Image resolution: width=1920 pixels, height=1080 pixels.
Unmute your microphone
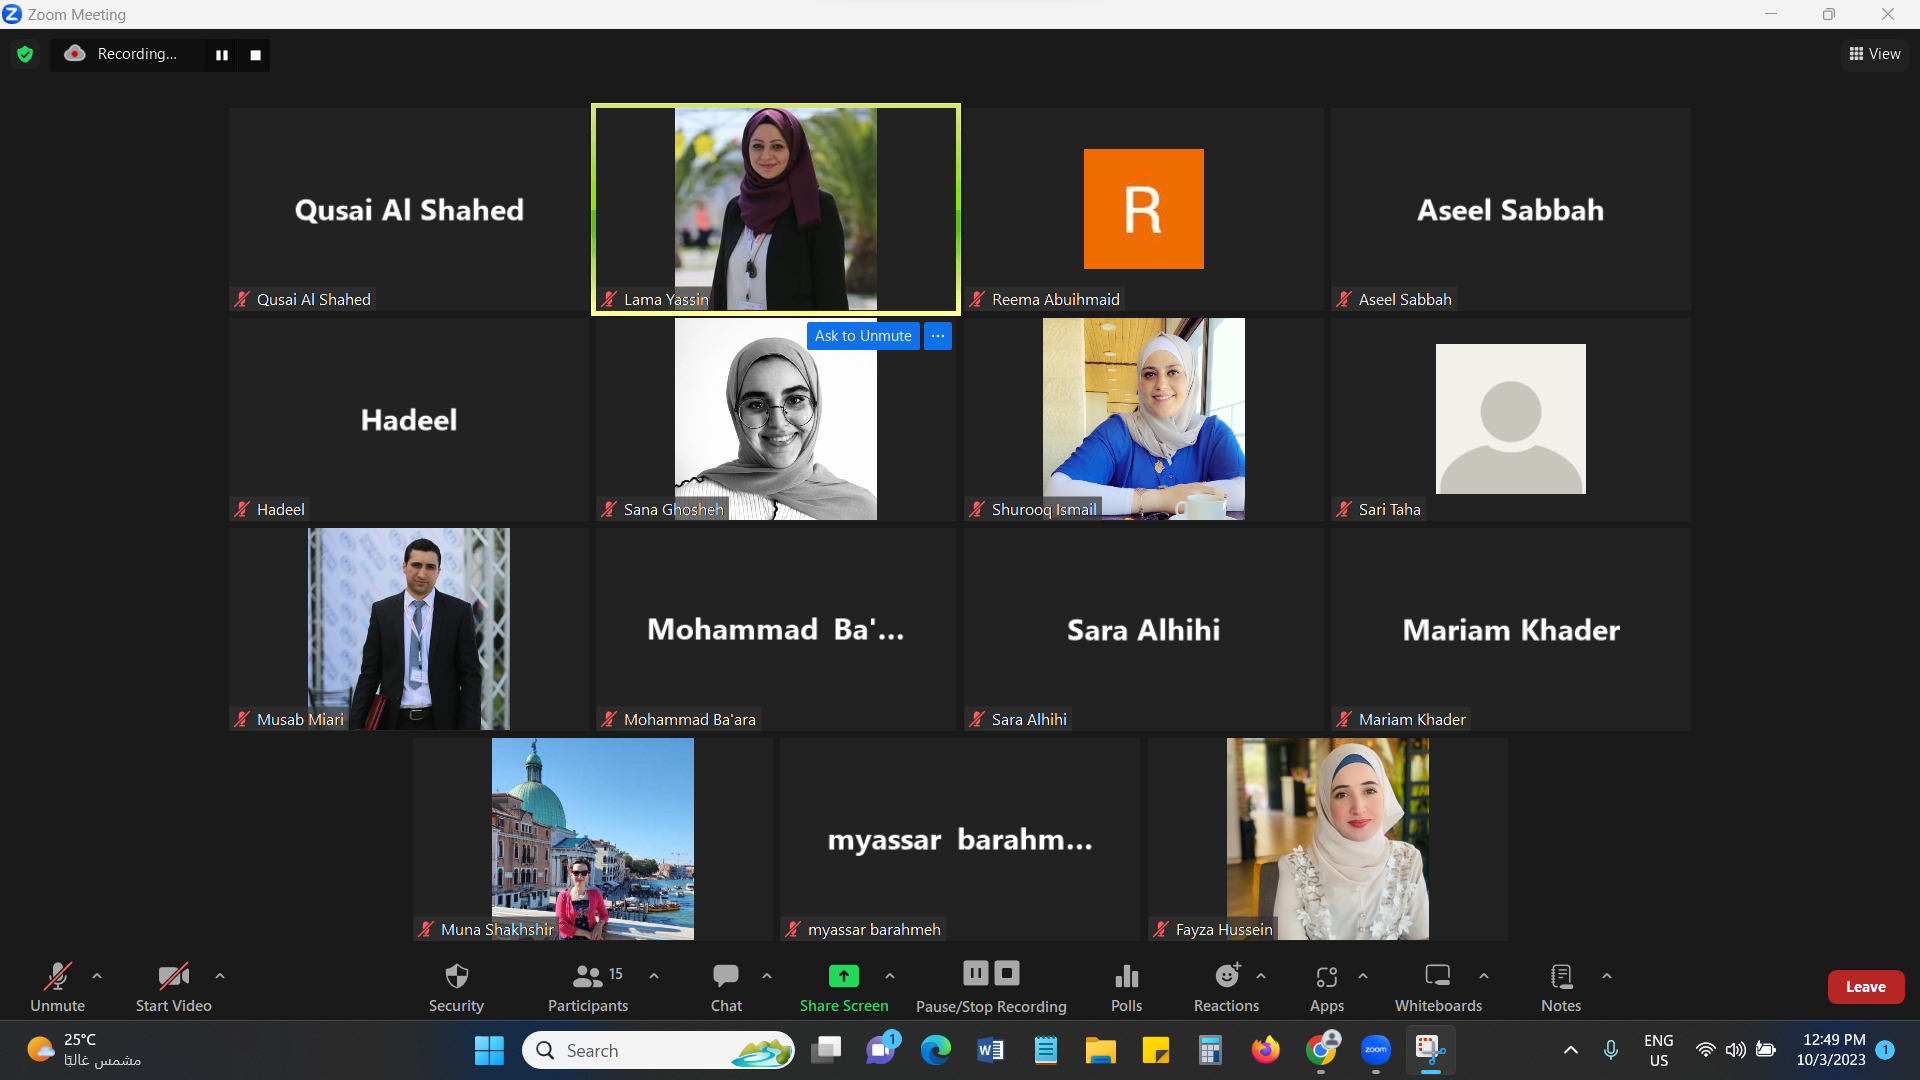tap(57, 987)
